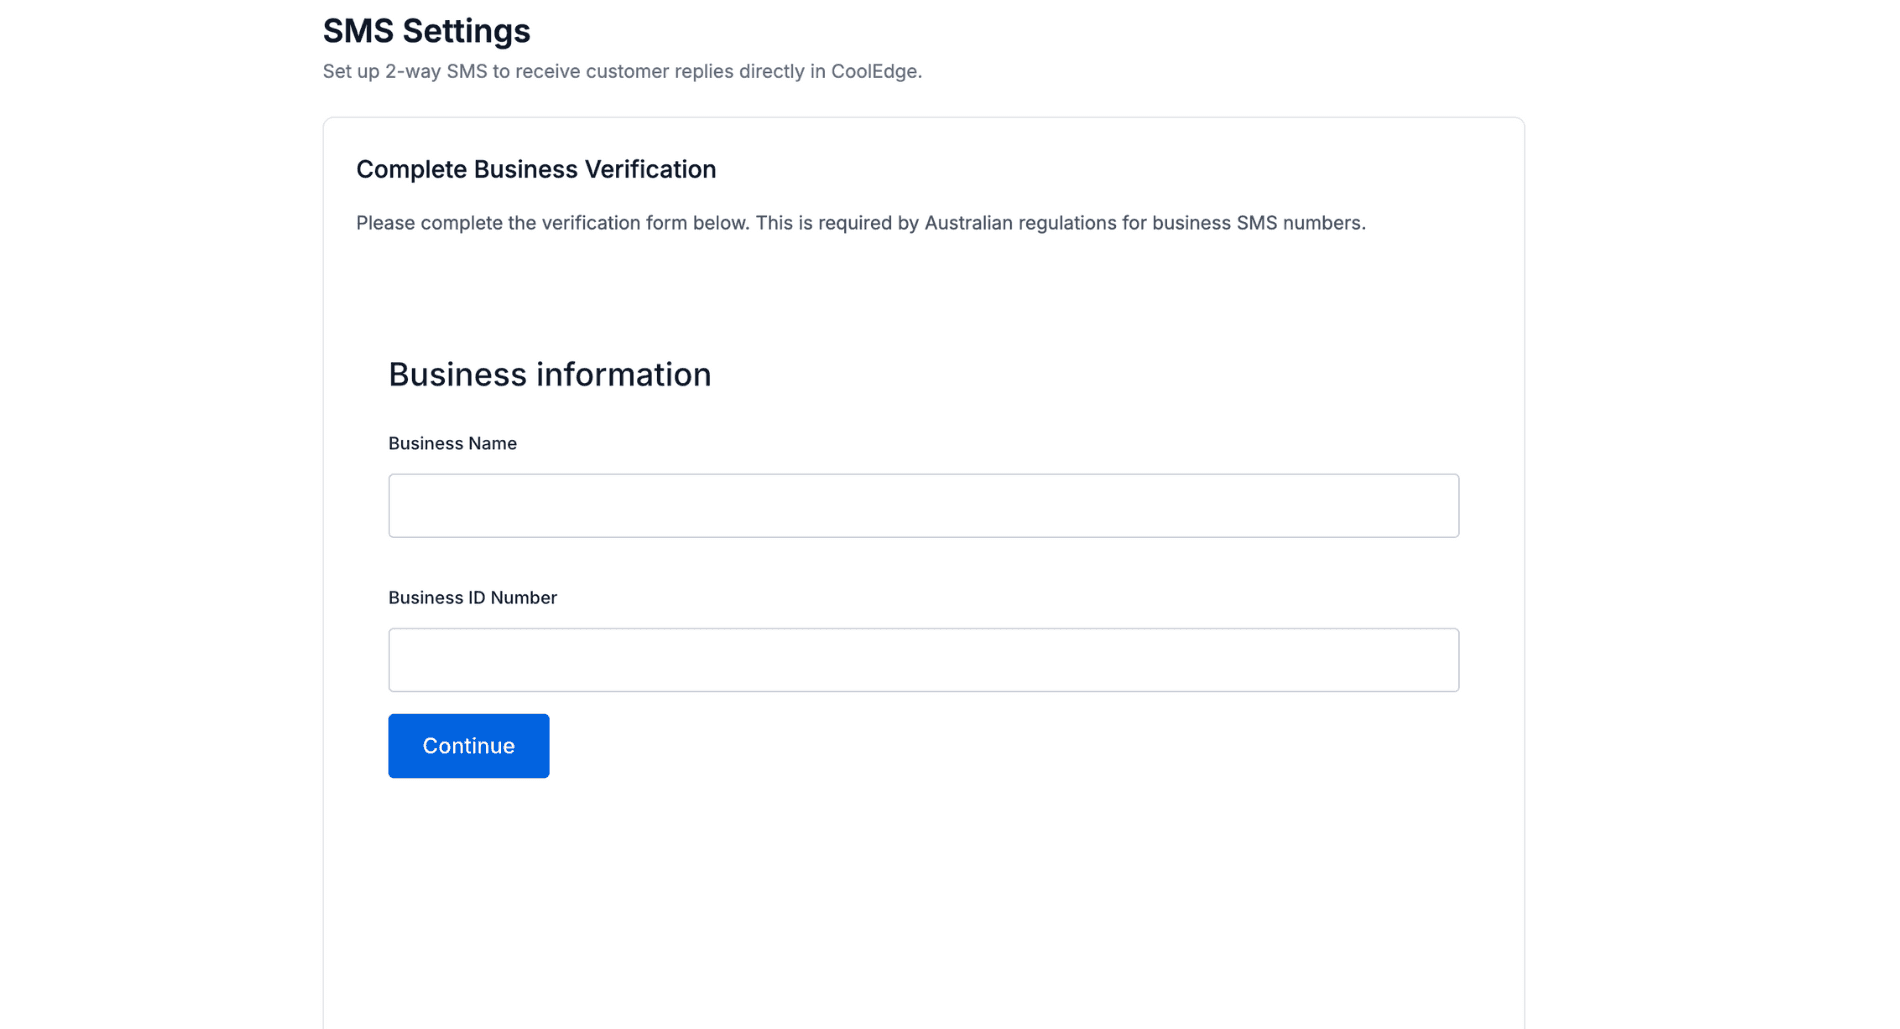The image size is (1900, 1029).
Task: Click inside the Business ID Number input field
Action: click(x=922, y=659)
